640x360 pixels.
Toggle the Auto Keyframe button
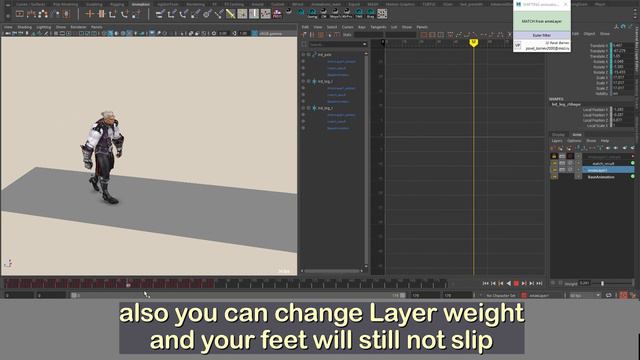(623, 295)
